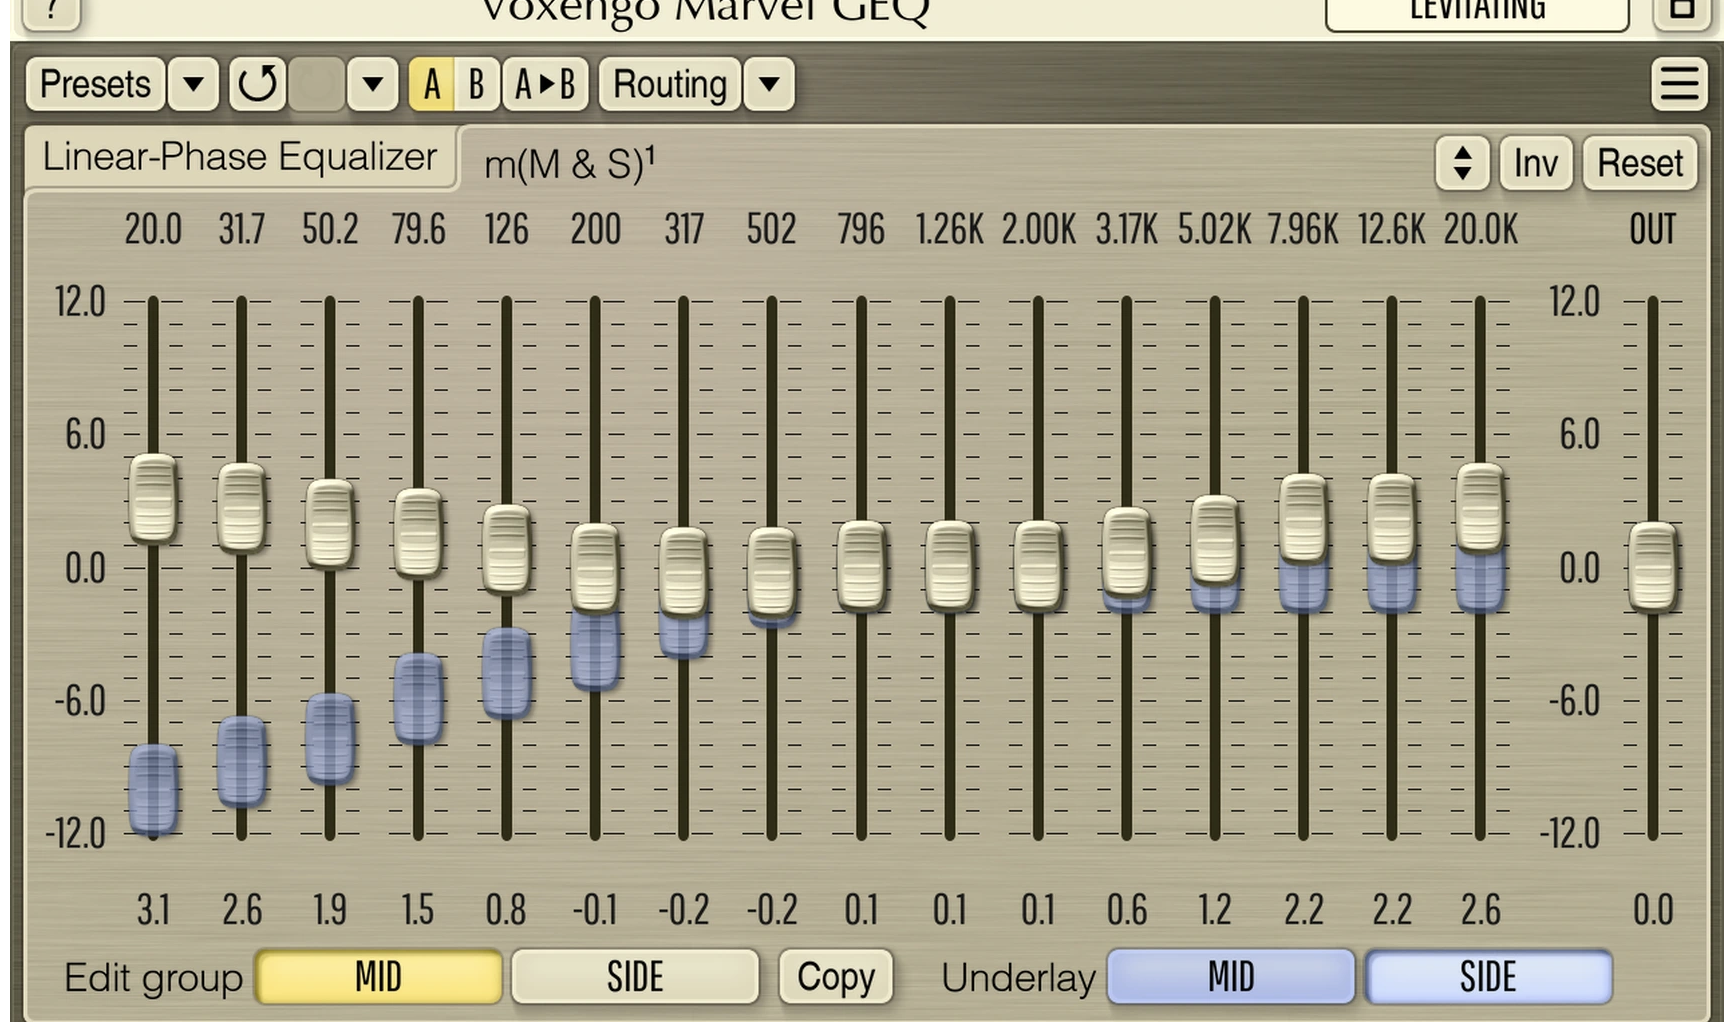Click the 0.6 gain value under 3.17K
The width and height of the screenshot is (1732, 1022).
point(1126,910)
